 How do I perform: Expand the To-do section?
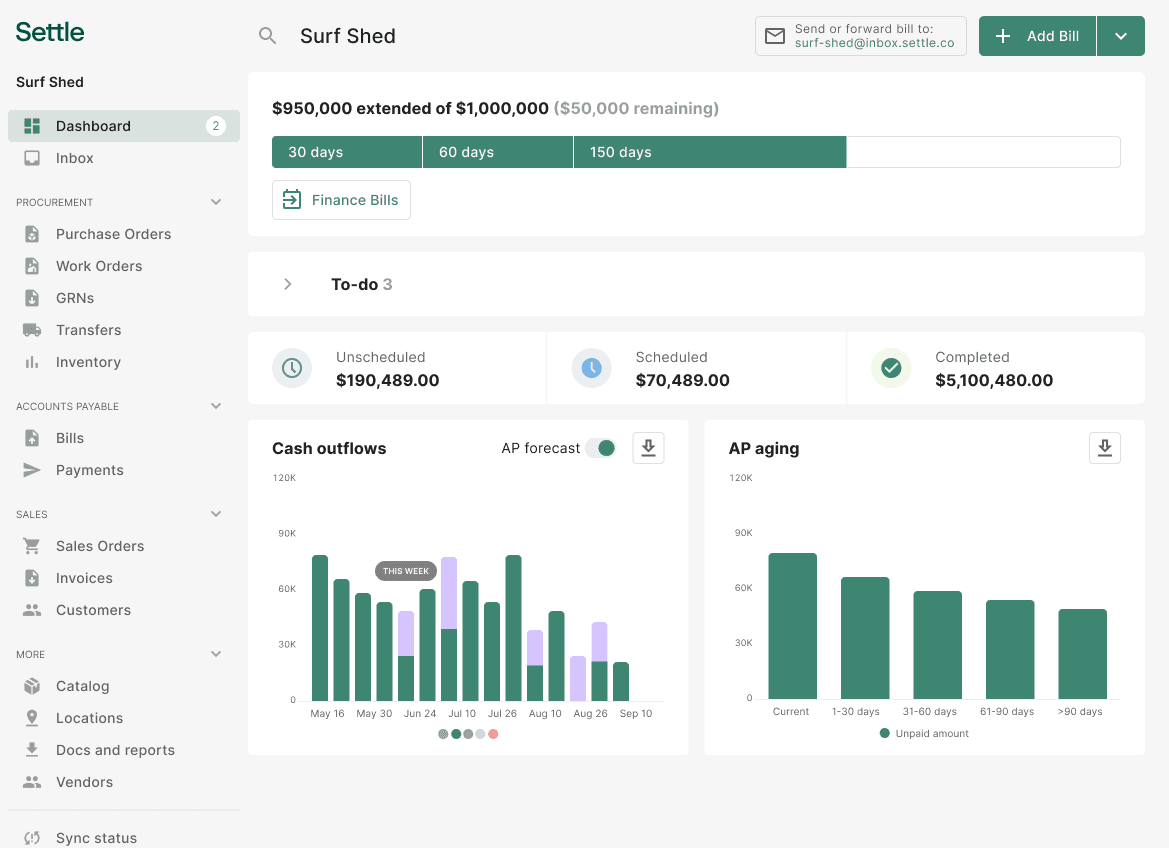(288, 284)
